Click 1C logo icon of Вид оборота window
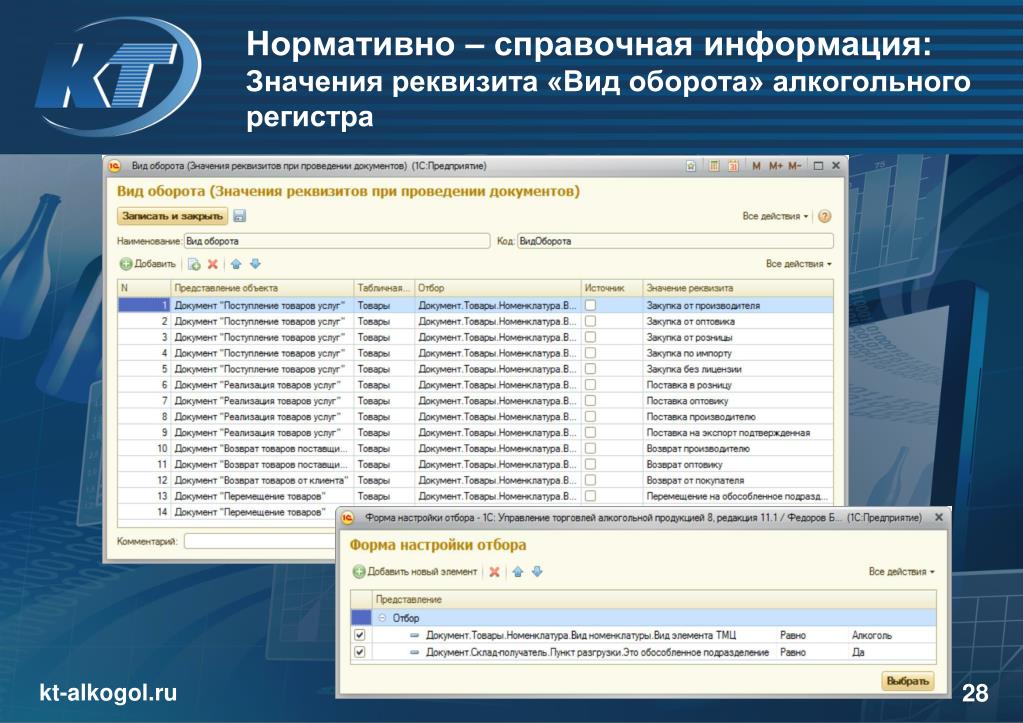The image size is (1023, 723). tap(115, 166)
